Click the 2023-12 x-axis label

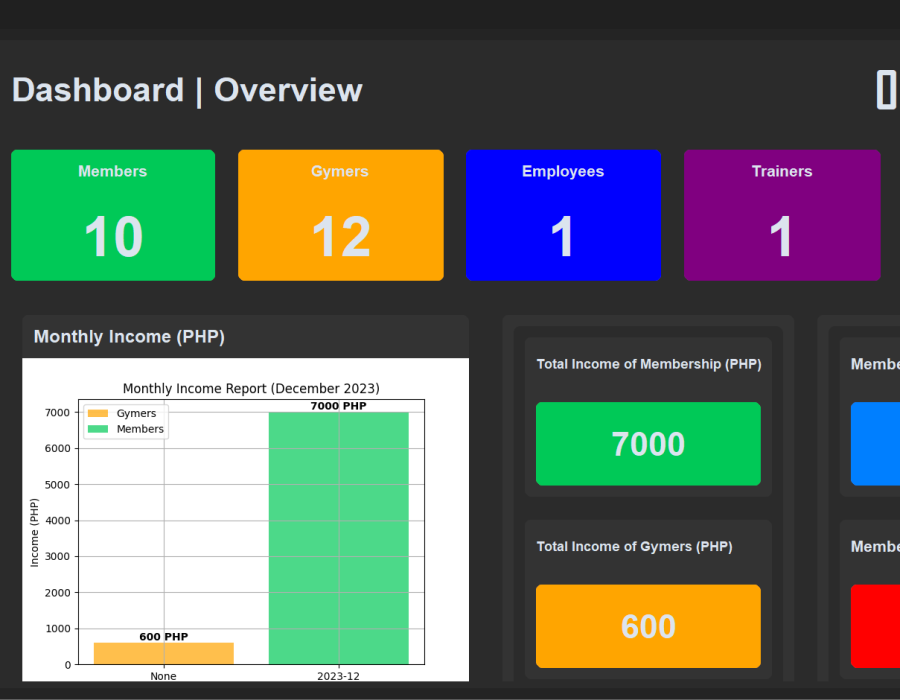point(338,676)
